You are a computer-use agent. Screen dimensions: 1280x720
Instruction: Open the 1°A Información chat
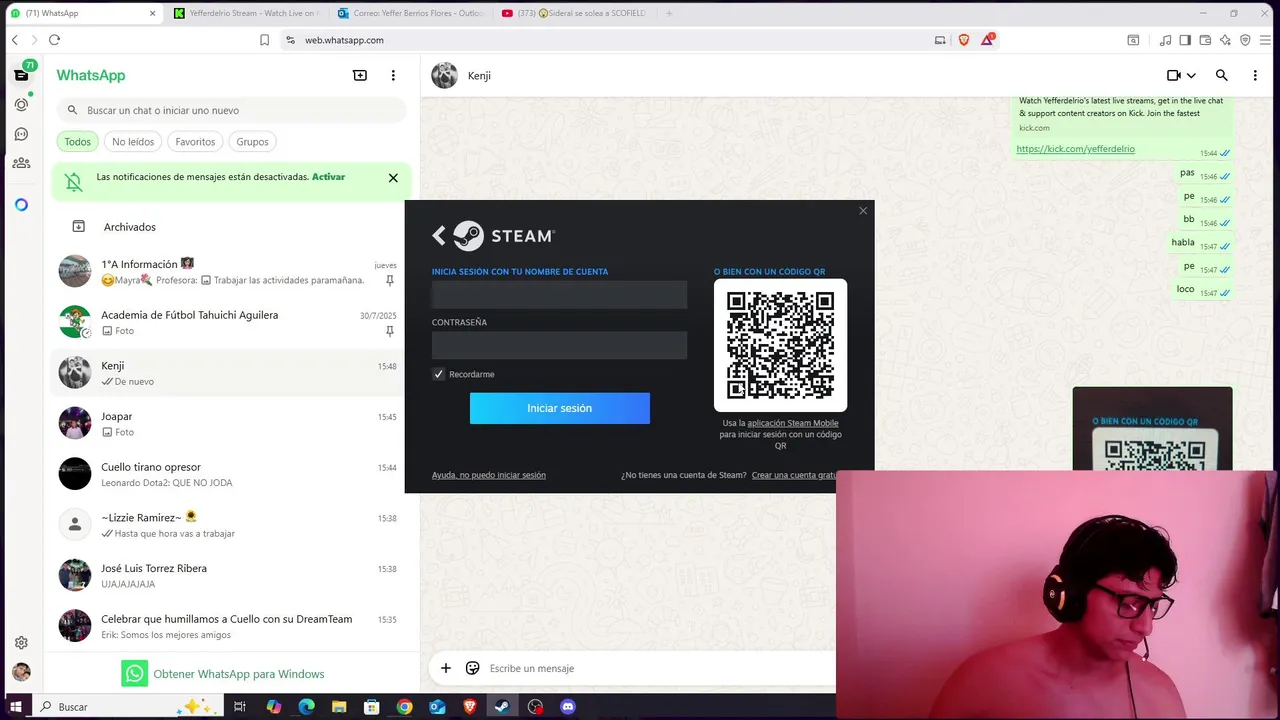(x=228, y=271)
